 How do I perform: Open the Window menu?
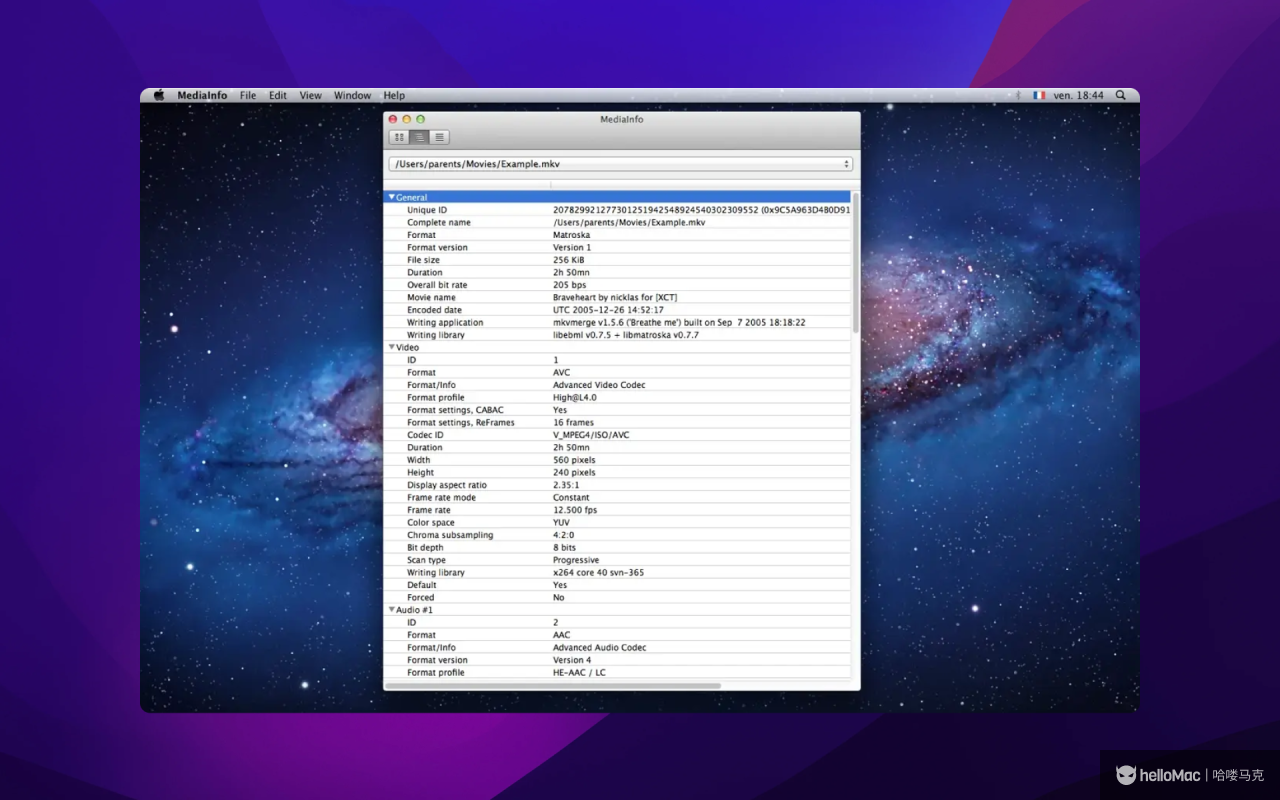point(352,95)
